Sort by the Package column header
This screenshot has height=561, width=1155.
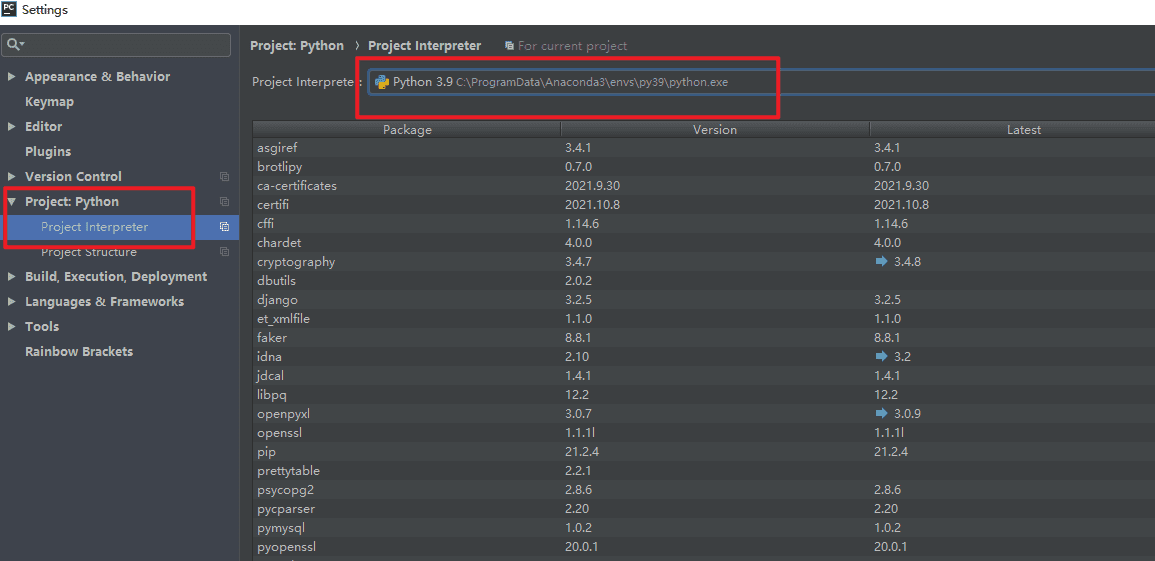[407, 130]
